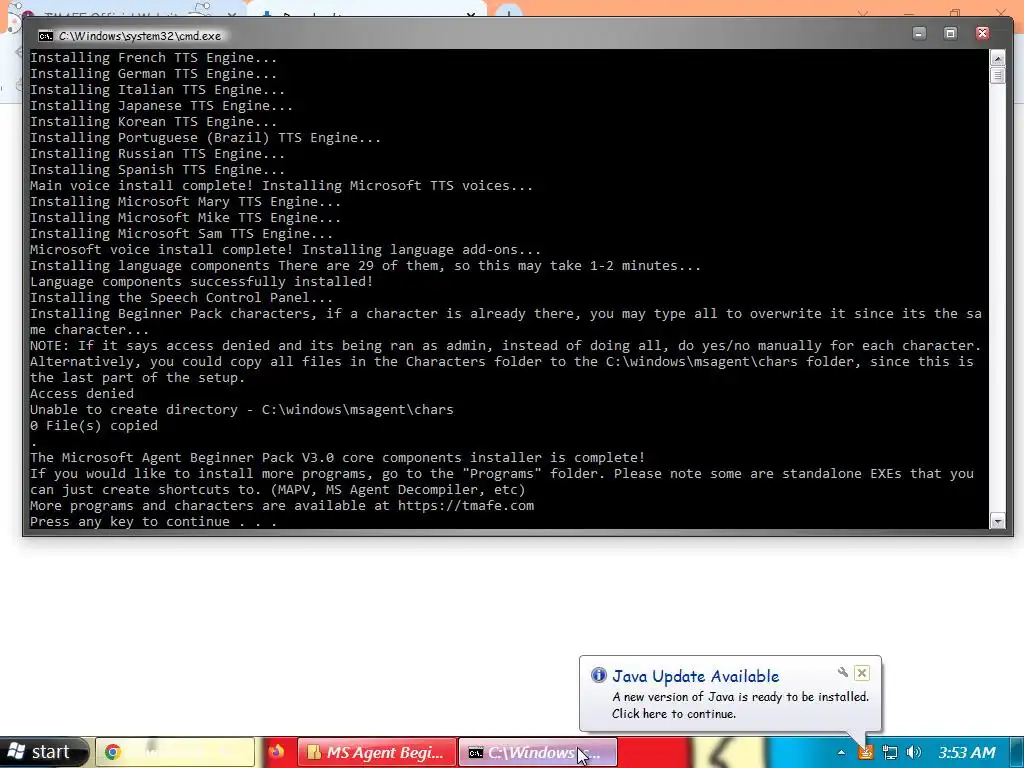Click the Java balloon info icon

tap(598, 675)
